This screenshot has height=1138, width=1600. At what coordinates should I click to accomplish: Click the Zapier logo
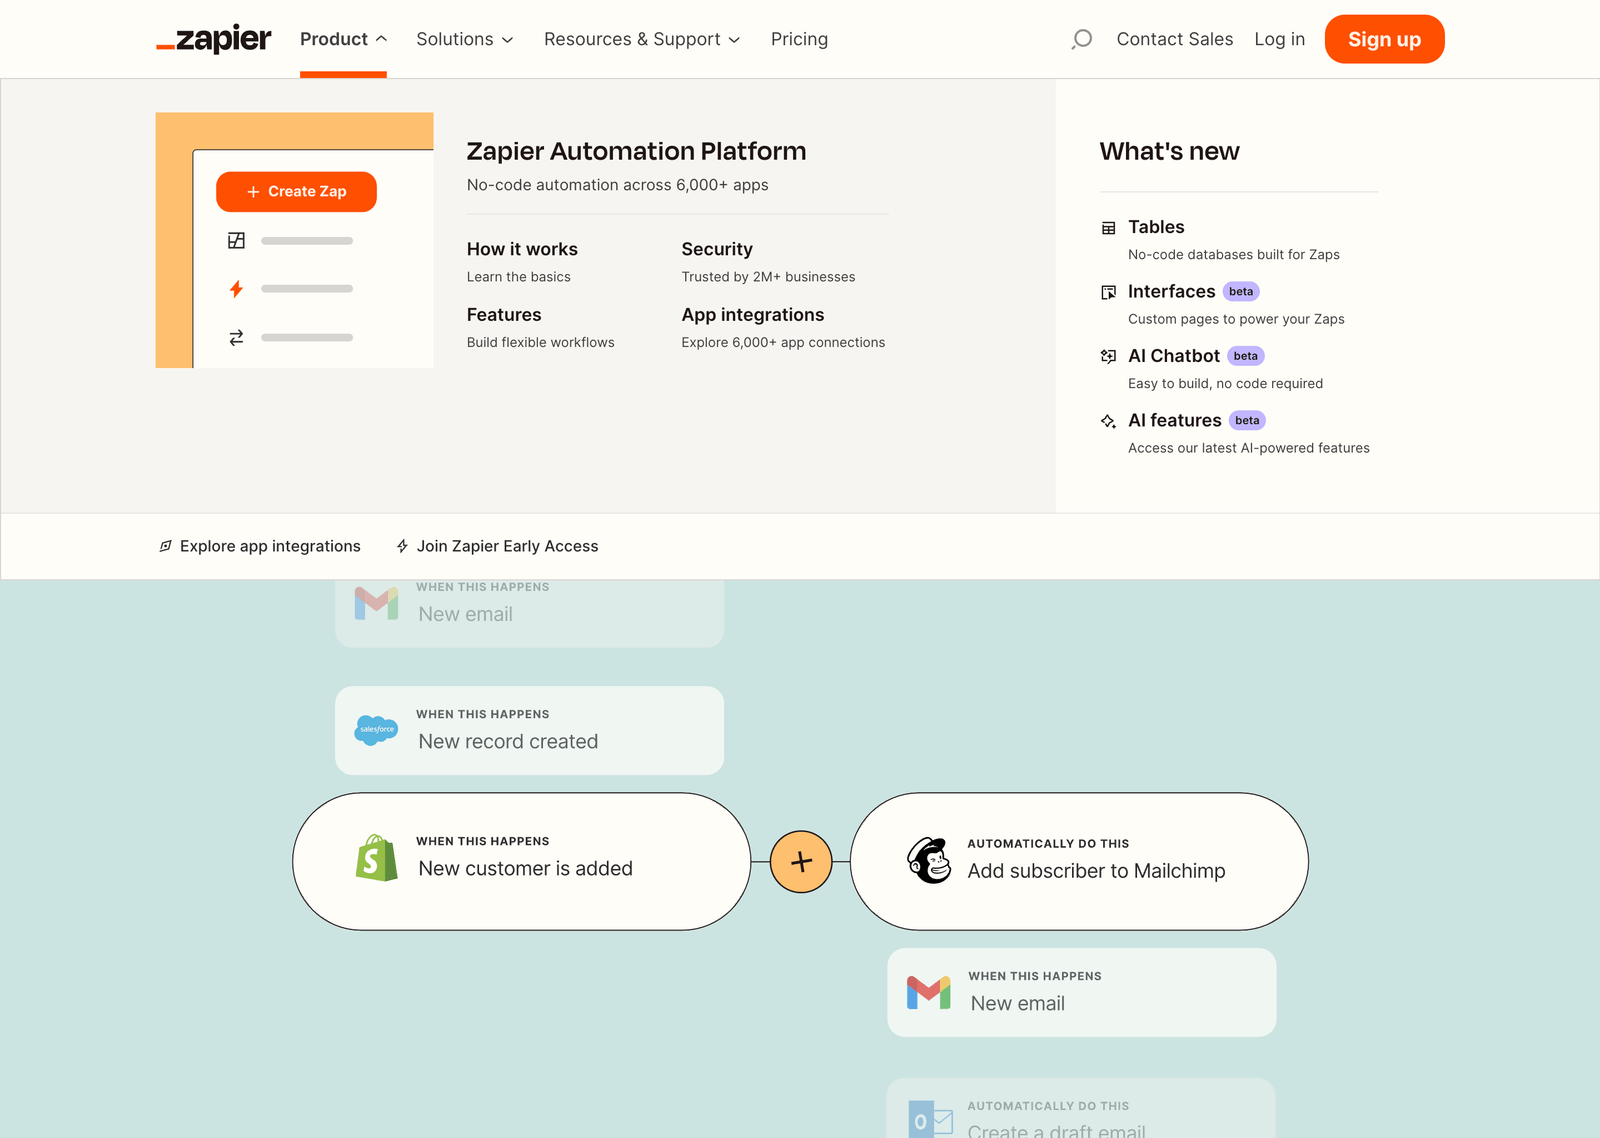(x=214, y=39)
